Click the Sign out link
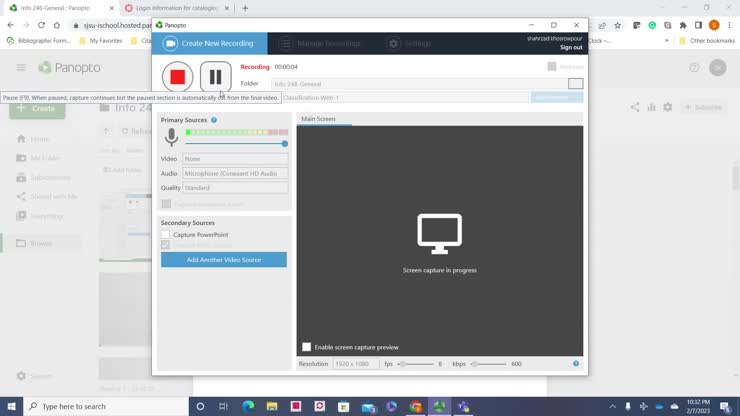 click(571, 47)
